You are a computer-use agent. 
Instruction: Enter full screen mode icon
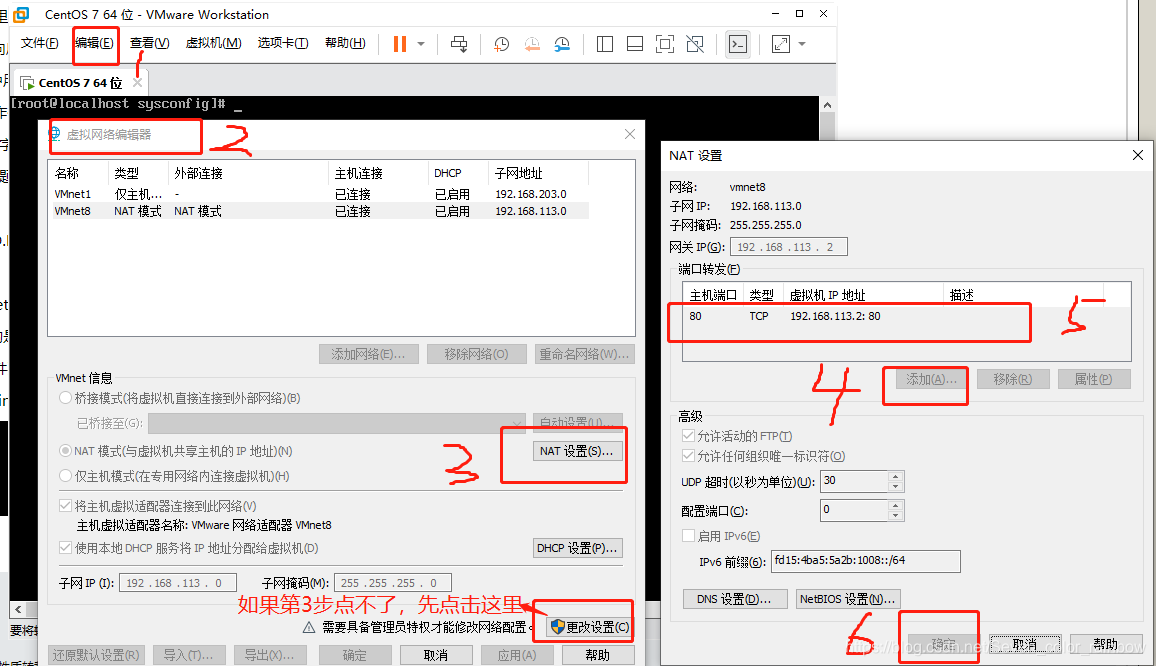(664, 44)
